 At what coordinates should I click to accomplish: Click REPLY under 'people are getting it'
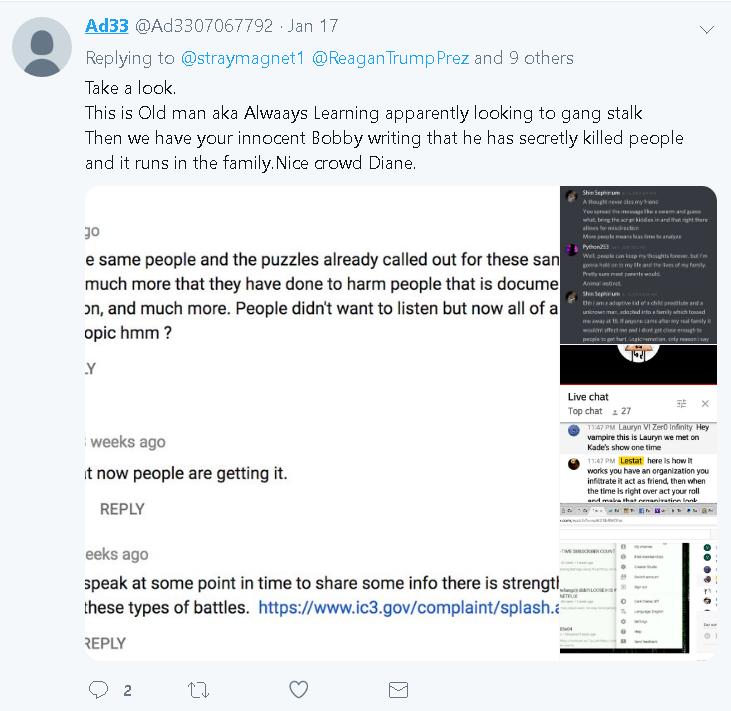tap(122, 509)
